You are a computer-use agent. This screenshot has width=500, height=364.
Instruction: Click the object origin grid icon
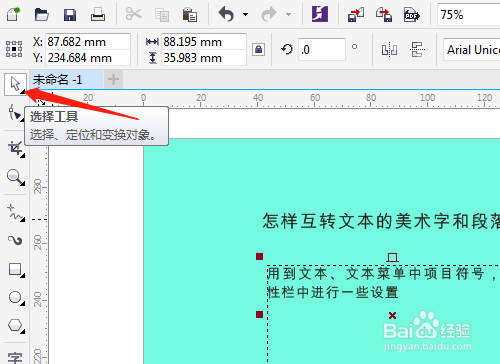coord(14,49)
